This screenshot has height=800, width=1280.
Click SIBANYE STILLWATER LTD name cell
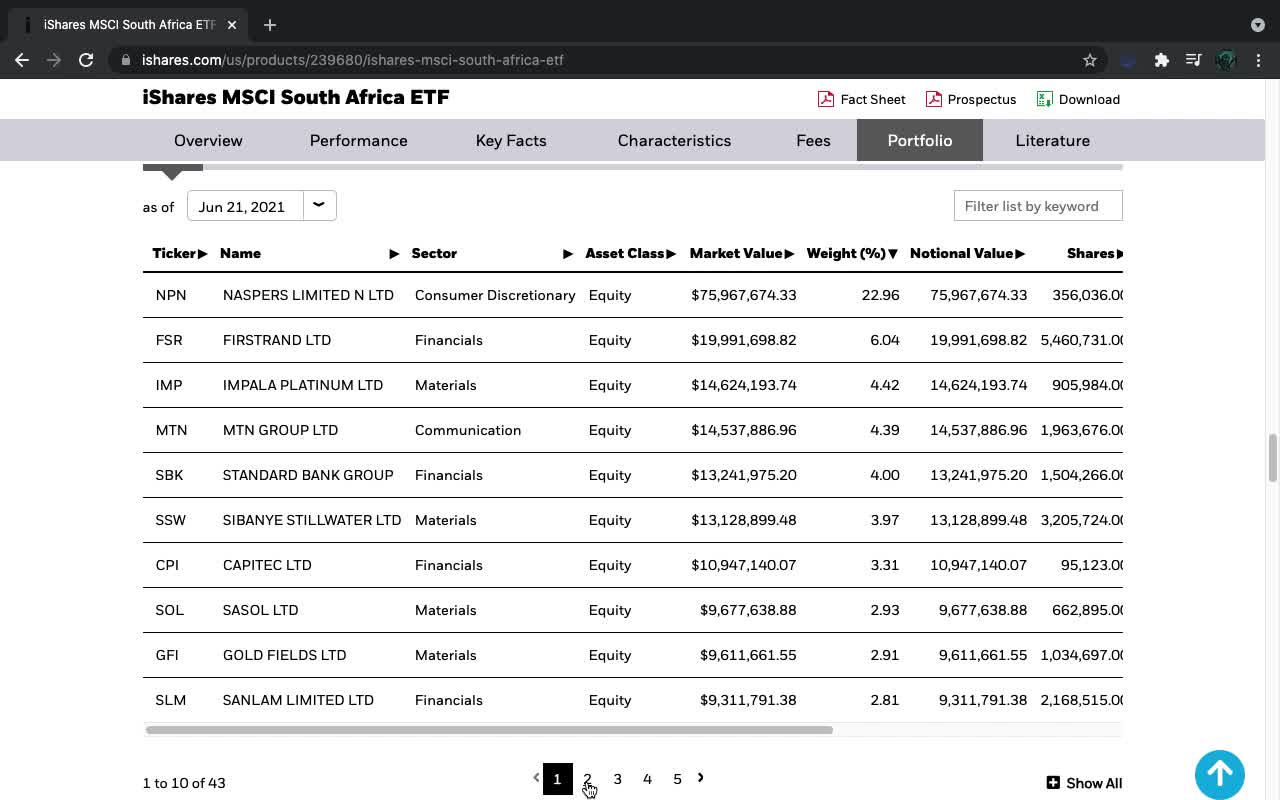(x=312, y=520)
